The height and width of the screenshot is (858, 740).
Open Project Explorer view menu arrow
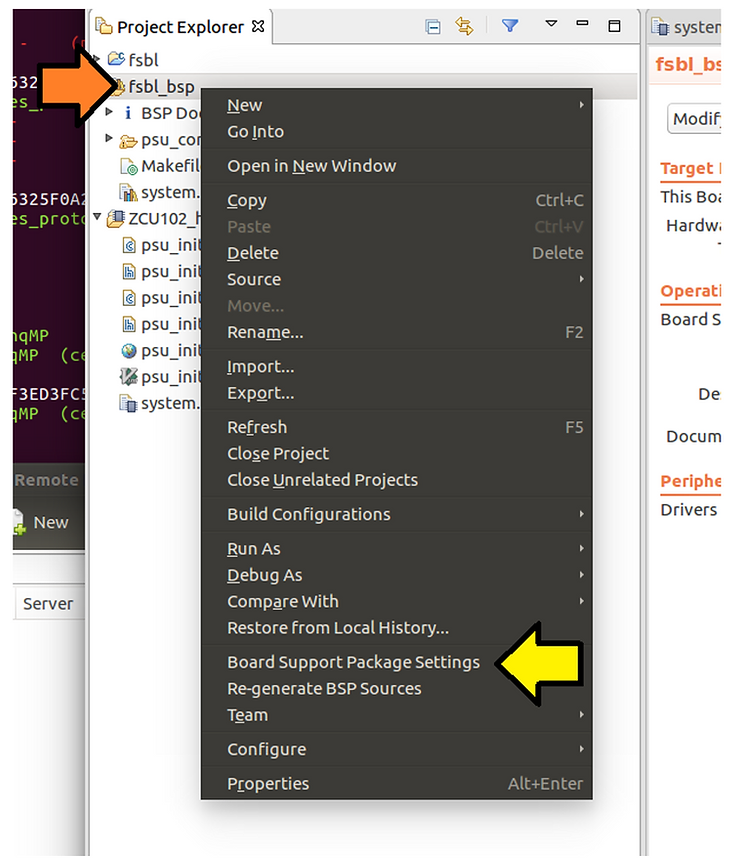click(x=551, y=24)
